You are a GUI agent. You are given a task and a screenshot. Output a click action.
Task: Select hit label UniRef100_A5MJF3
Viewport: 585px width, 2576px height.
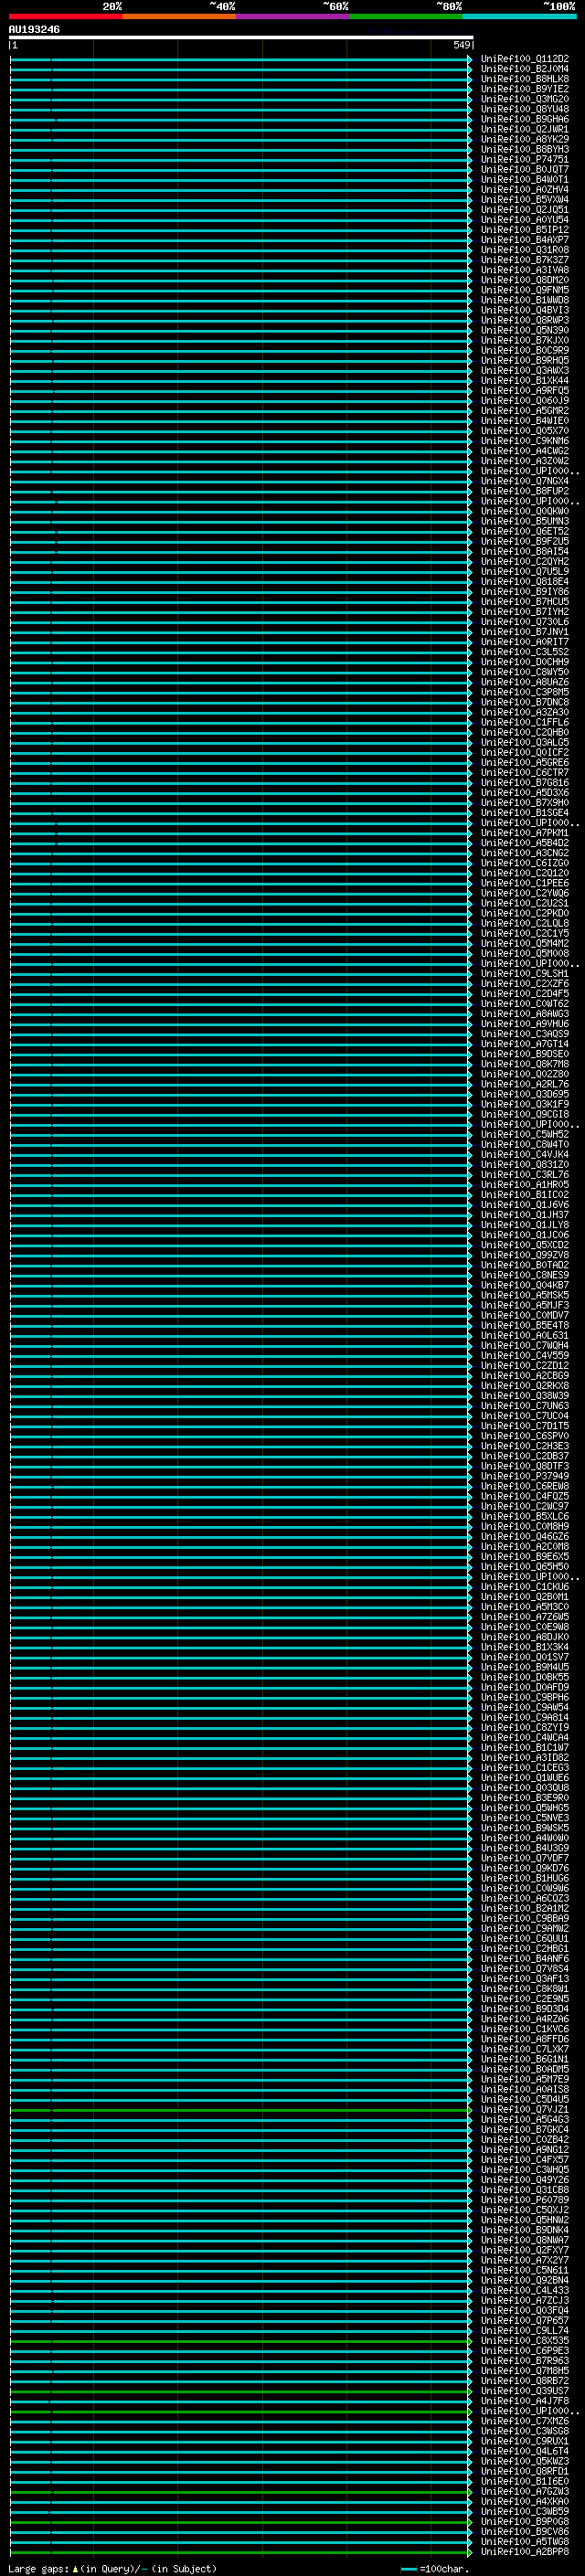point(524,1306)
